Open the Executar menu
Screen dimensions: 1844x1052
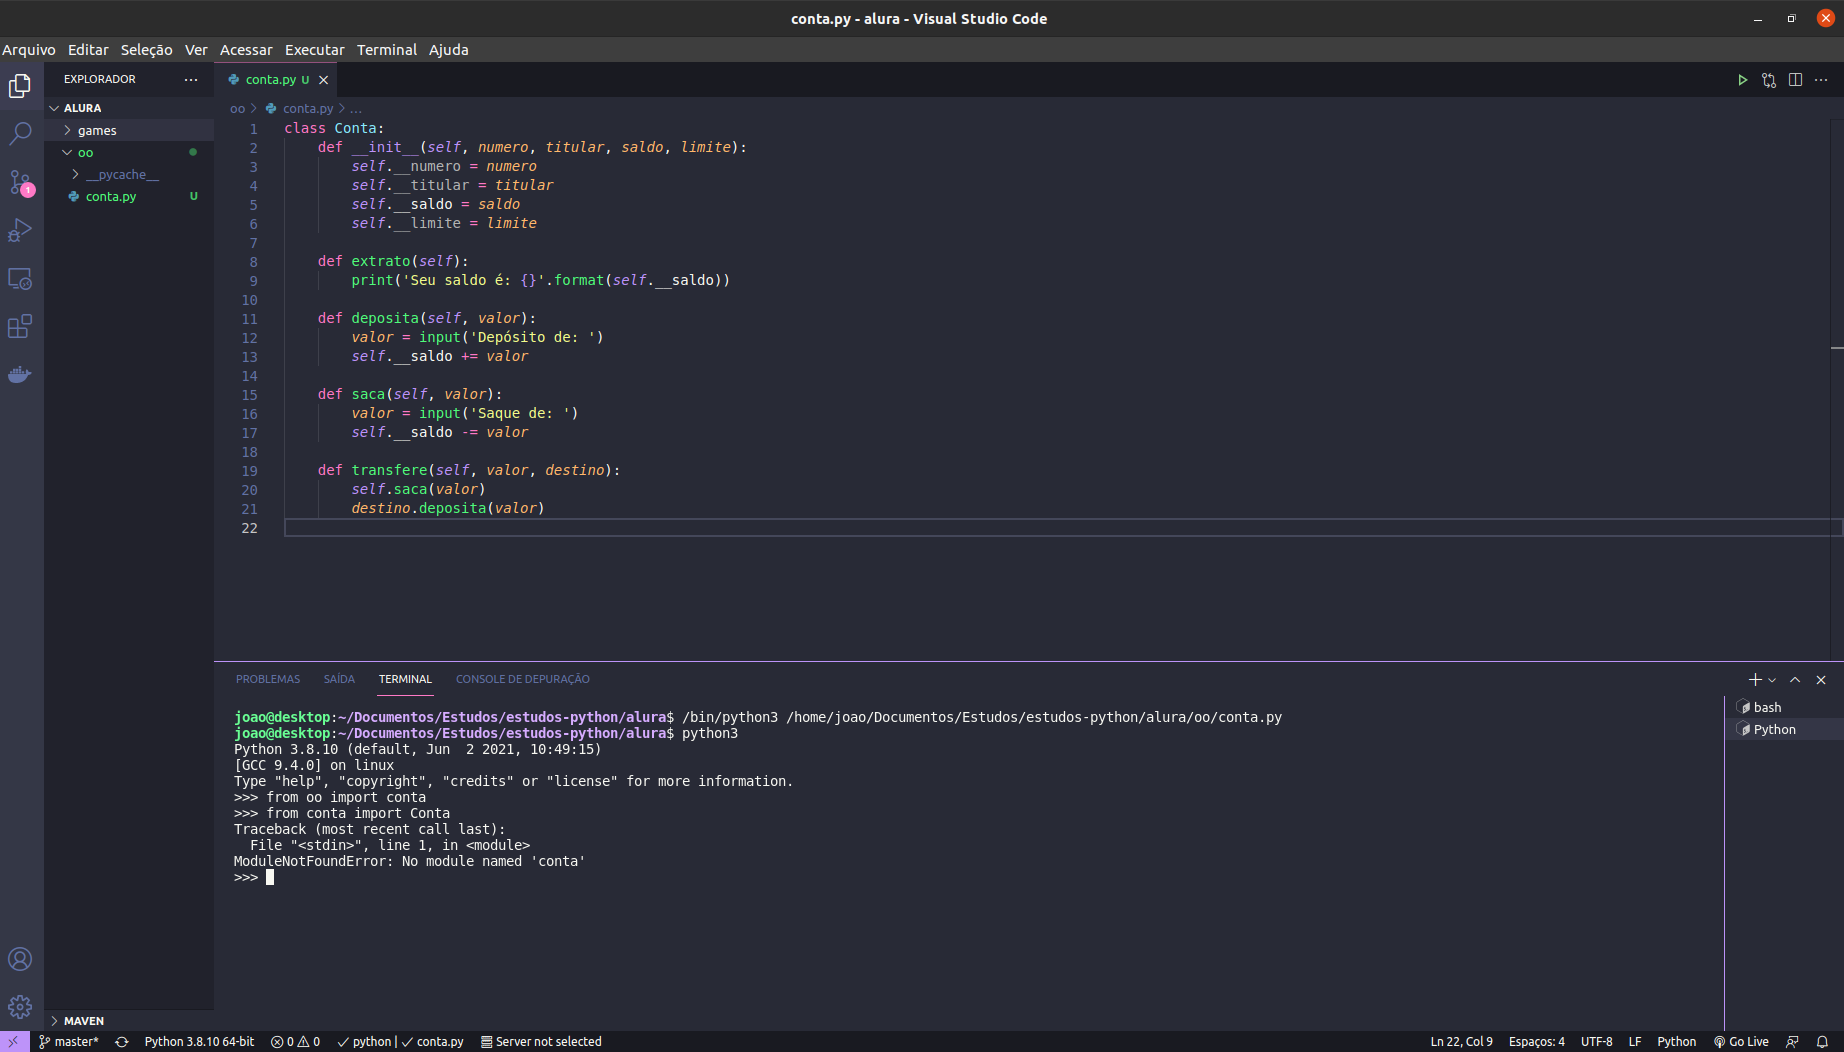coord(314,49)
